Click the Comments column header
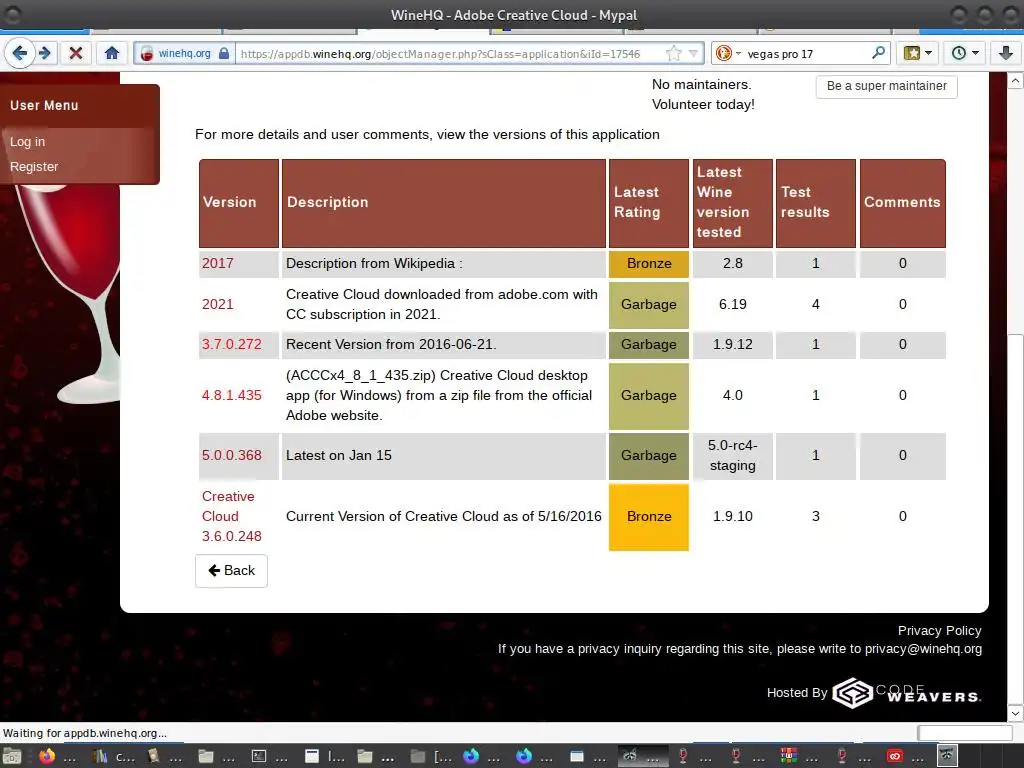 pos(903,202)
